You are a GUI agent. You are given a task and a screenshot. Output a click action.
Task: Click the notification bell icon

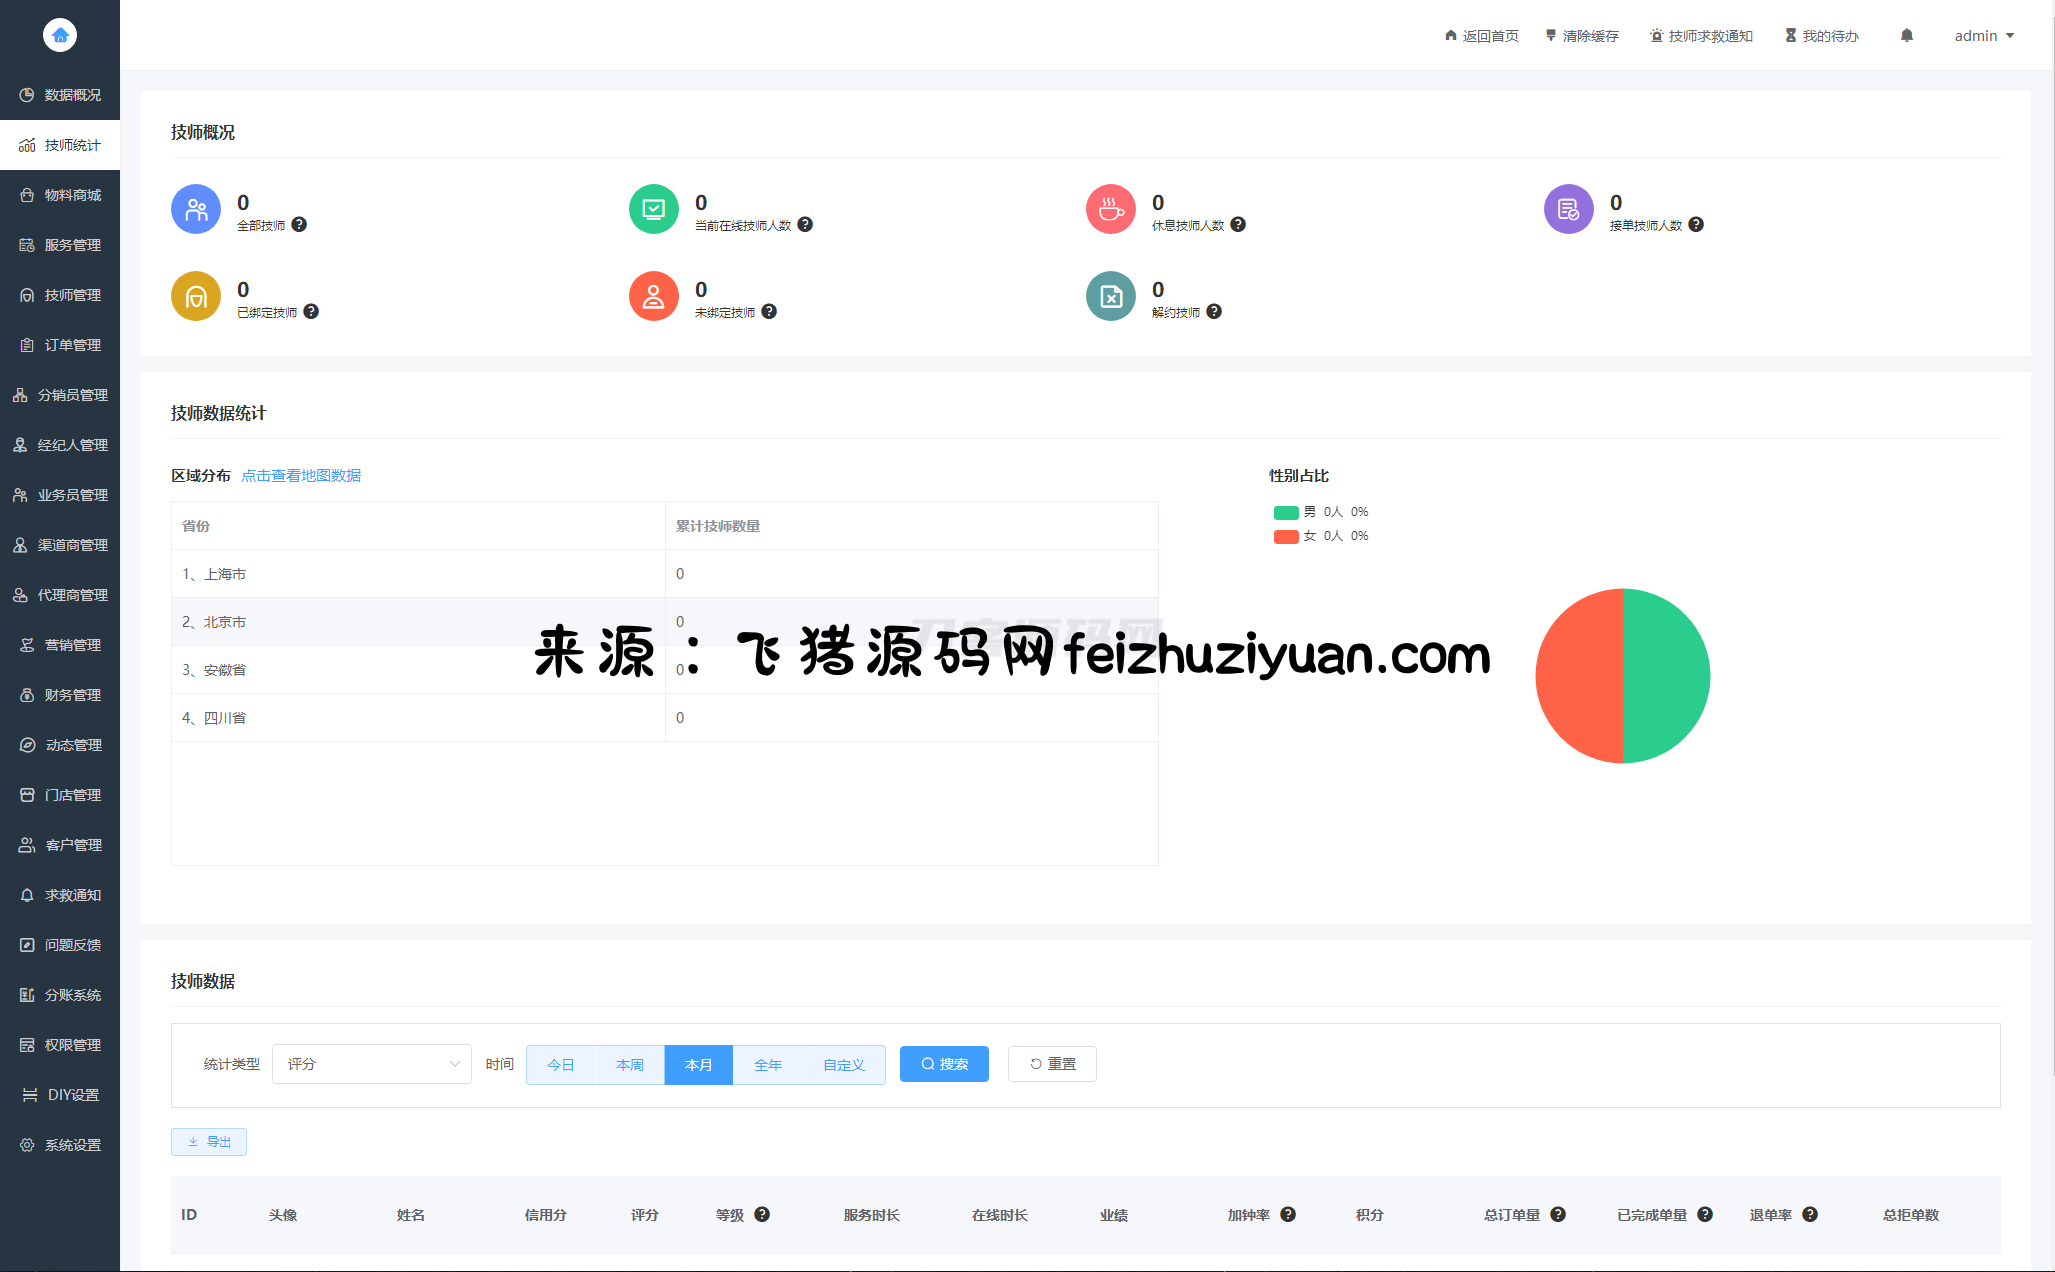click(1906, 36)
